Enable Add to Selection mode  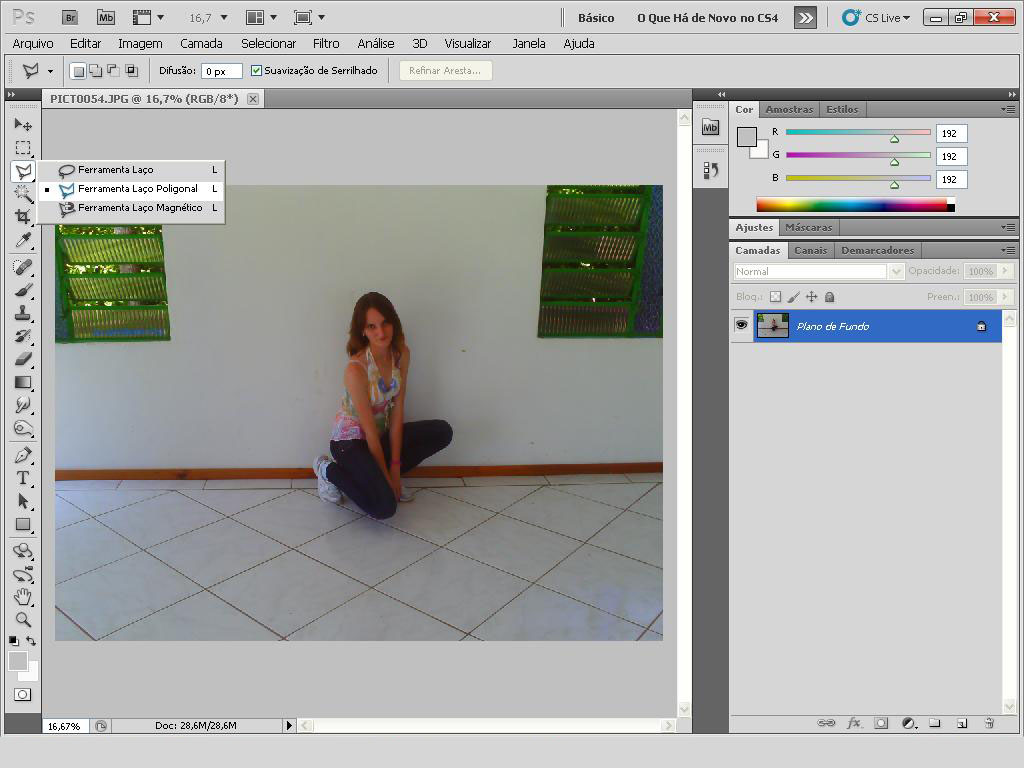pyautogui.click(x=95, y=71)
